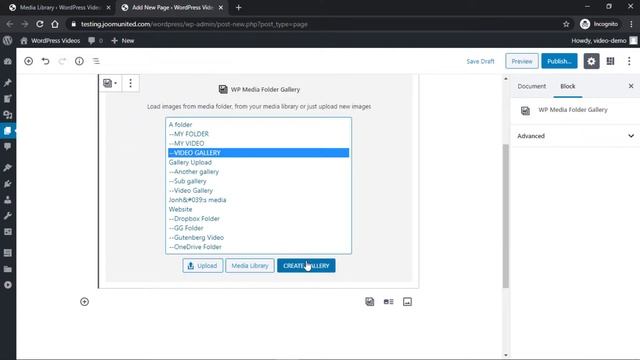
Task: Open more tools and options menu
Action: click(x=629, y=61)
